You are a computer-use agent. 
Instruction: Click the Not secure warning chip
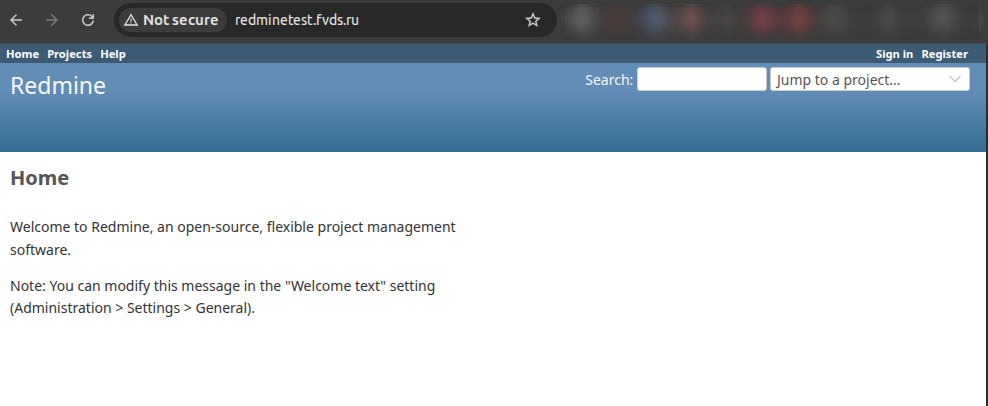171,20
